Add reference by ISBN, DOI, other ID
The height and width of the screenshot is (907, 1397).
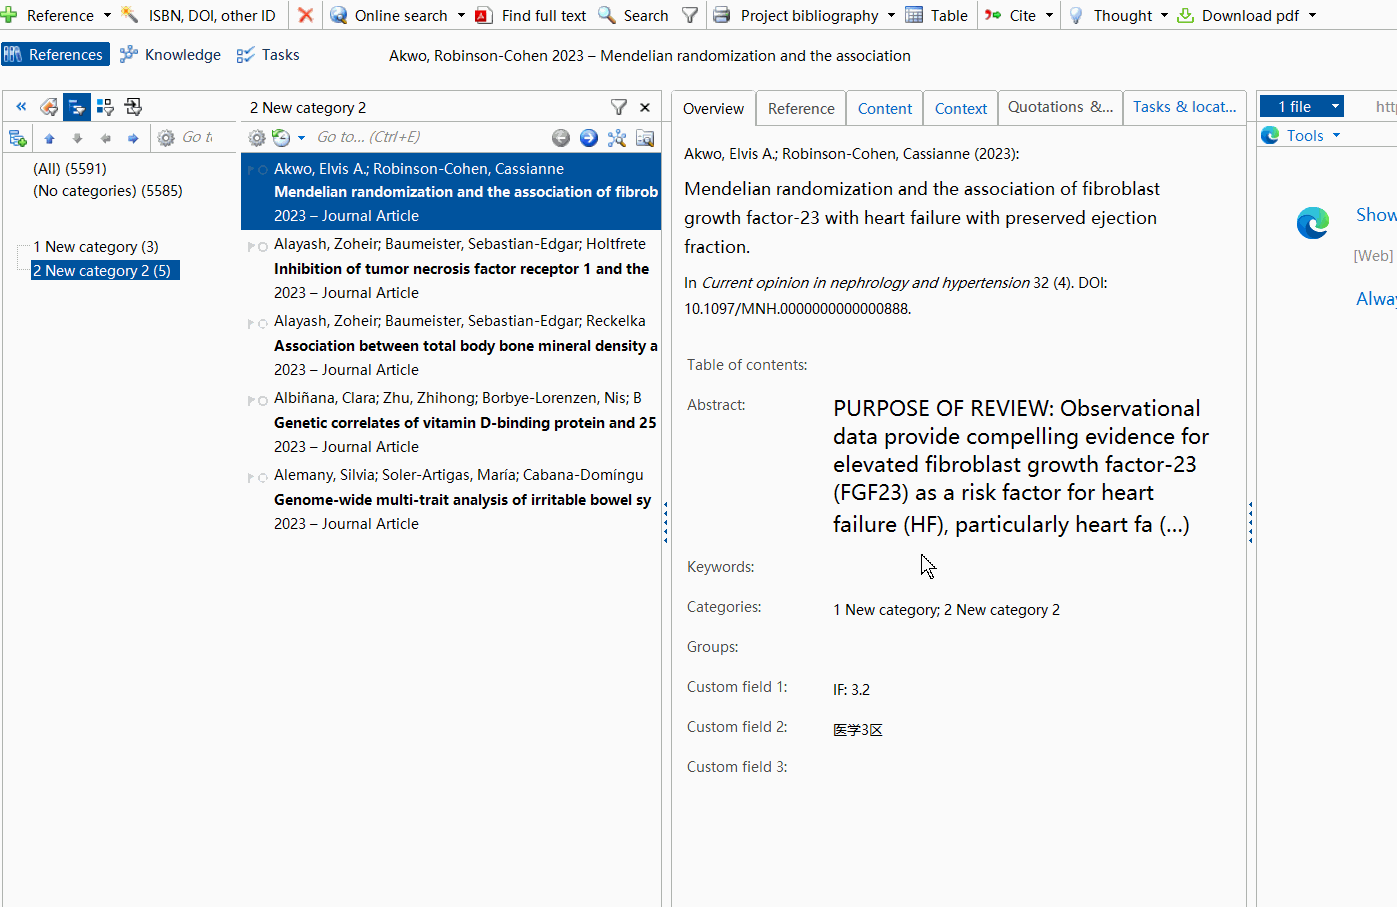click(198, 15)
